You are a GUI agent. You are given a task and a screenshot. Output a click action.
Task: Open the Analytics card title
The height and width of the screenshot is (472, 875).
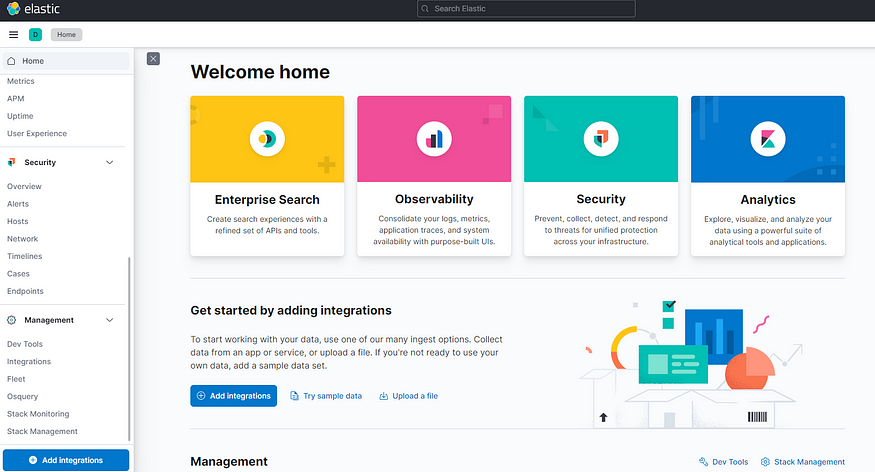(x=768, y=200)
